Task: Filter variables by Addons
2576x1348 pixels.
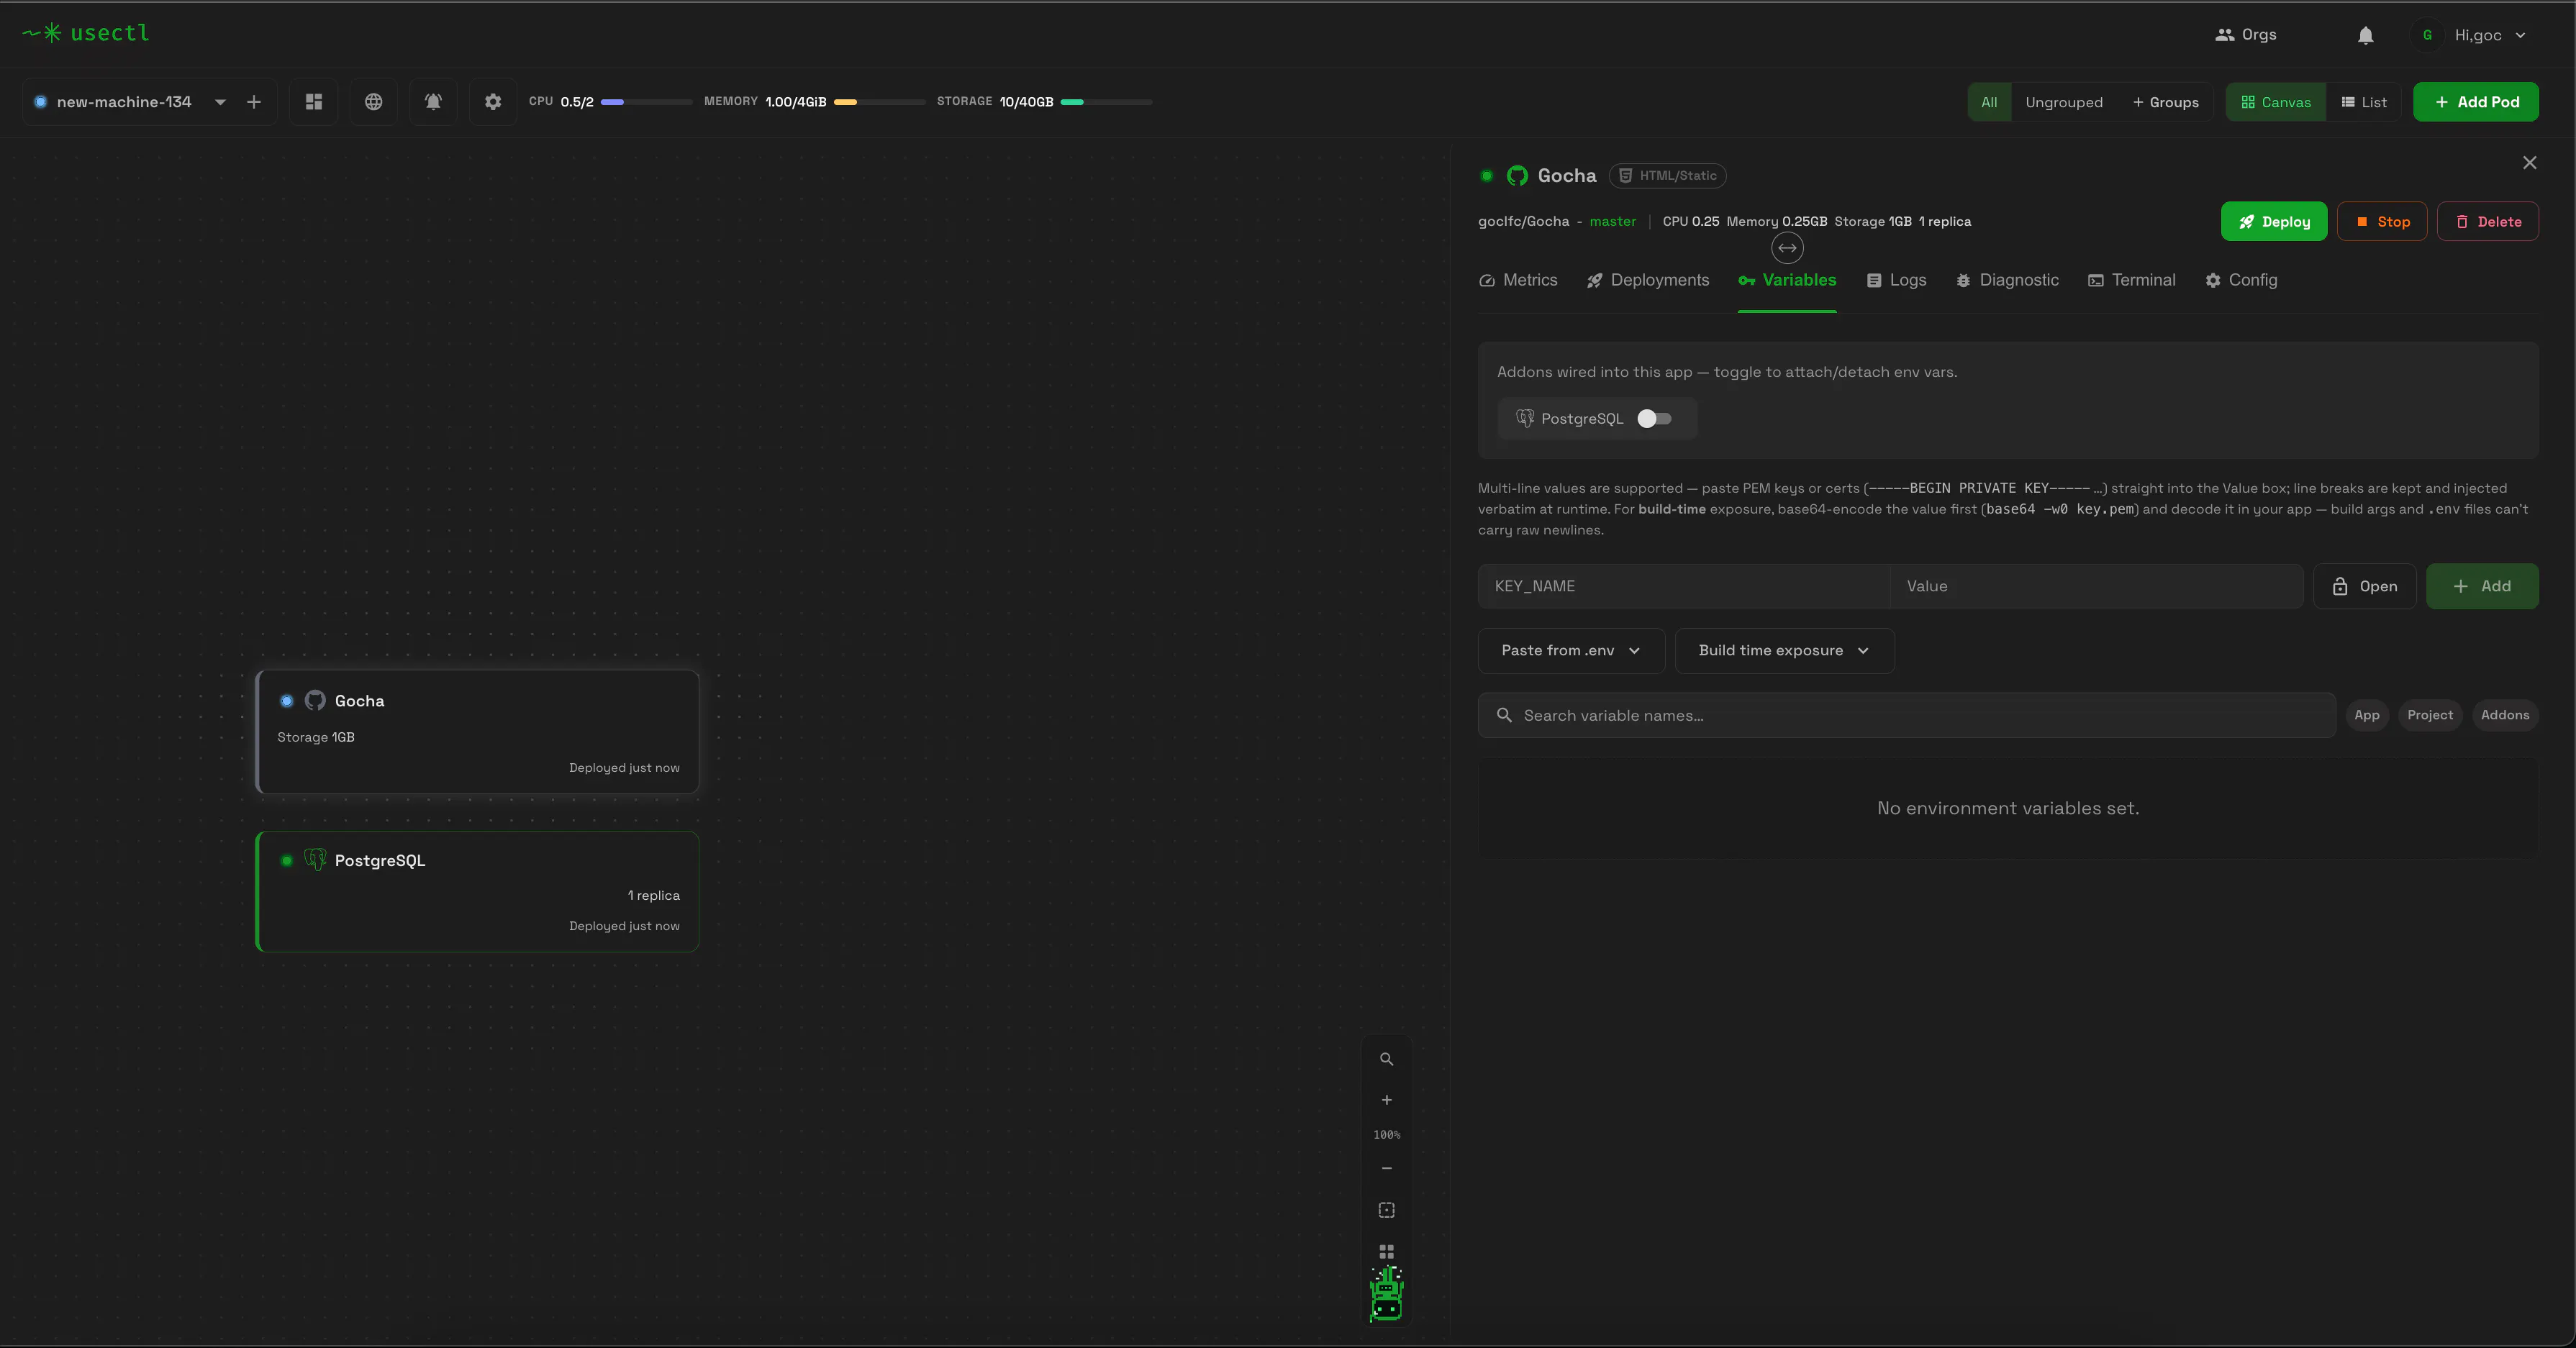Action: (2505, 715)
